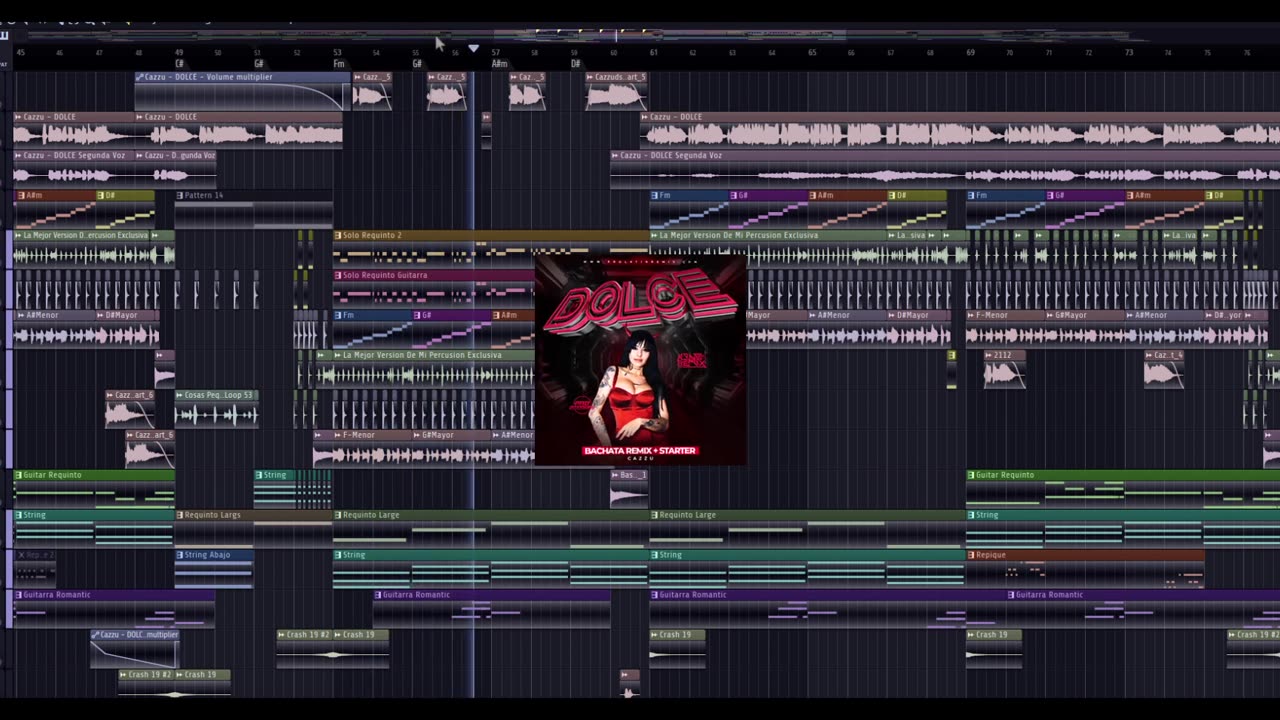
Task: Click the playhead triangle marker before bar 57
Action: click(473, 48)
